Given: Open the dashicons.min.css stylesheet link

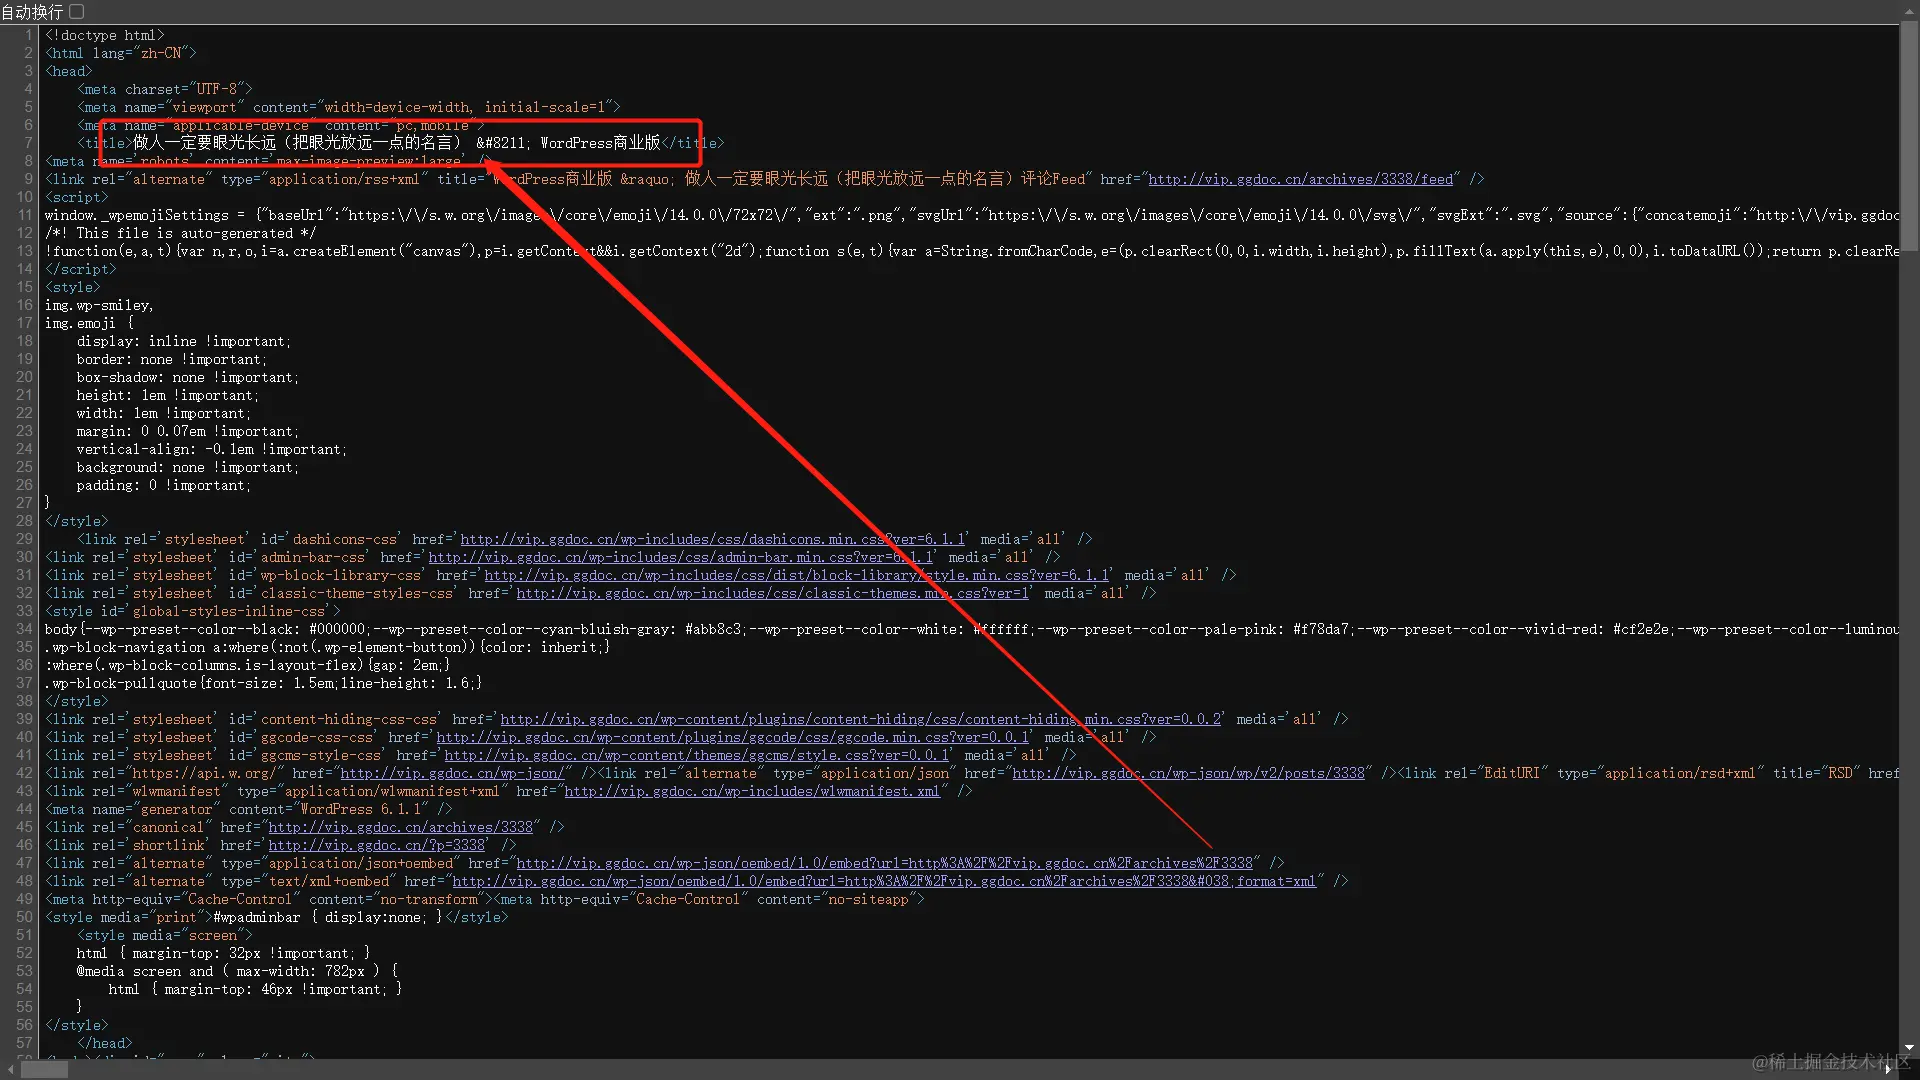Looking at the screenshot, I should point(712,539).
